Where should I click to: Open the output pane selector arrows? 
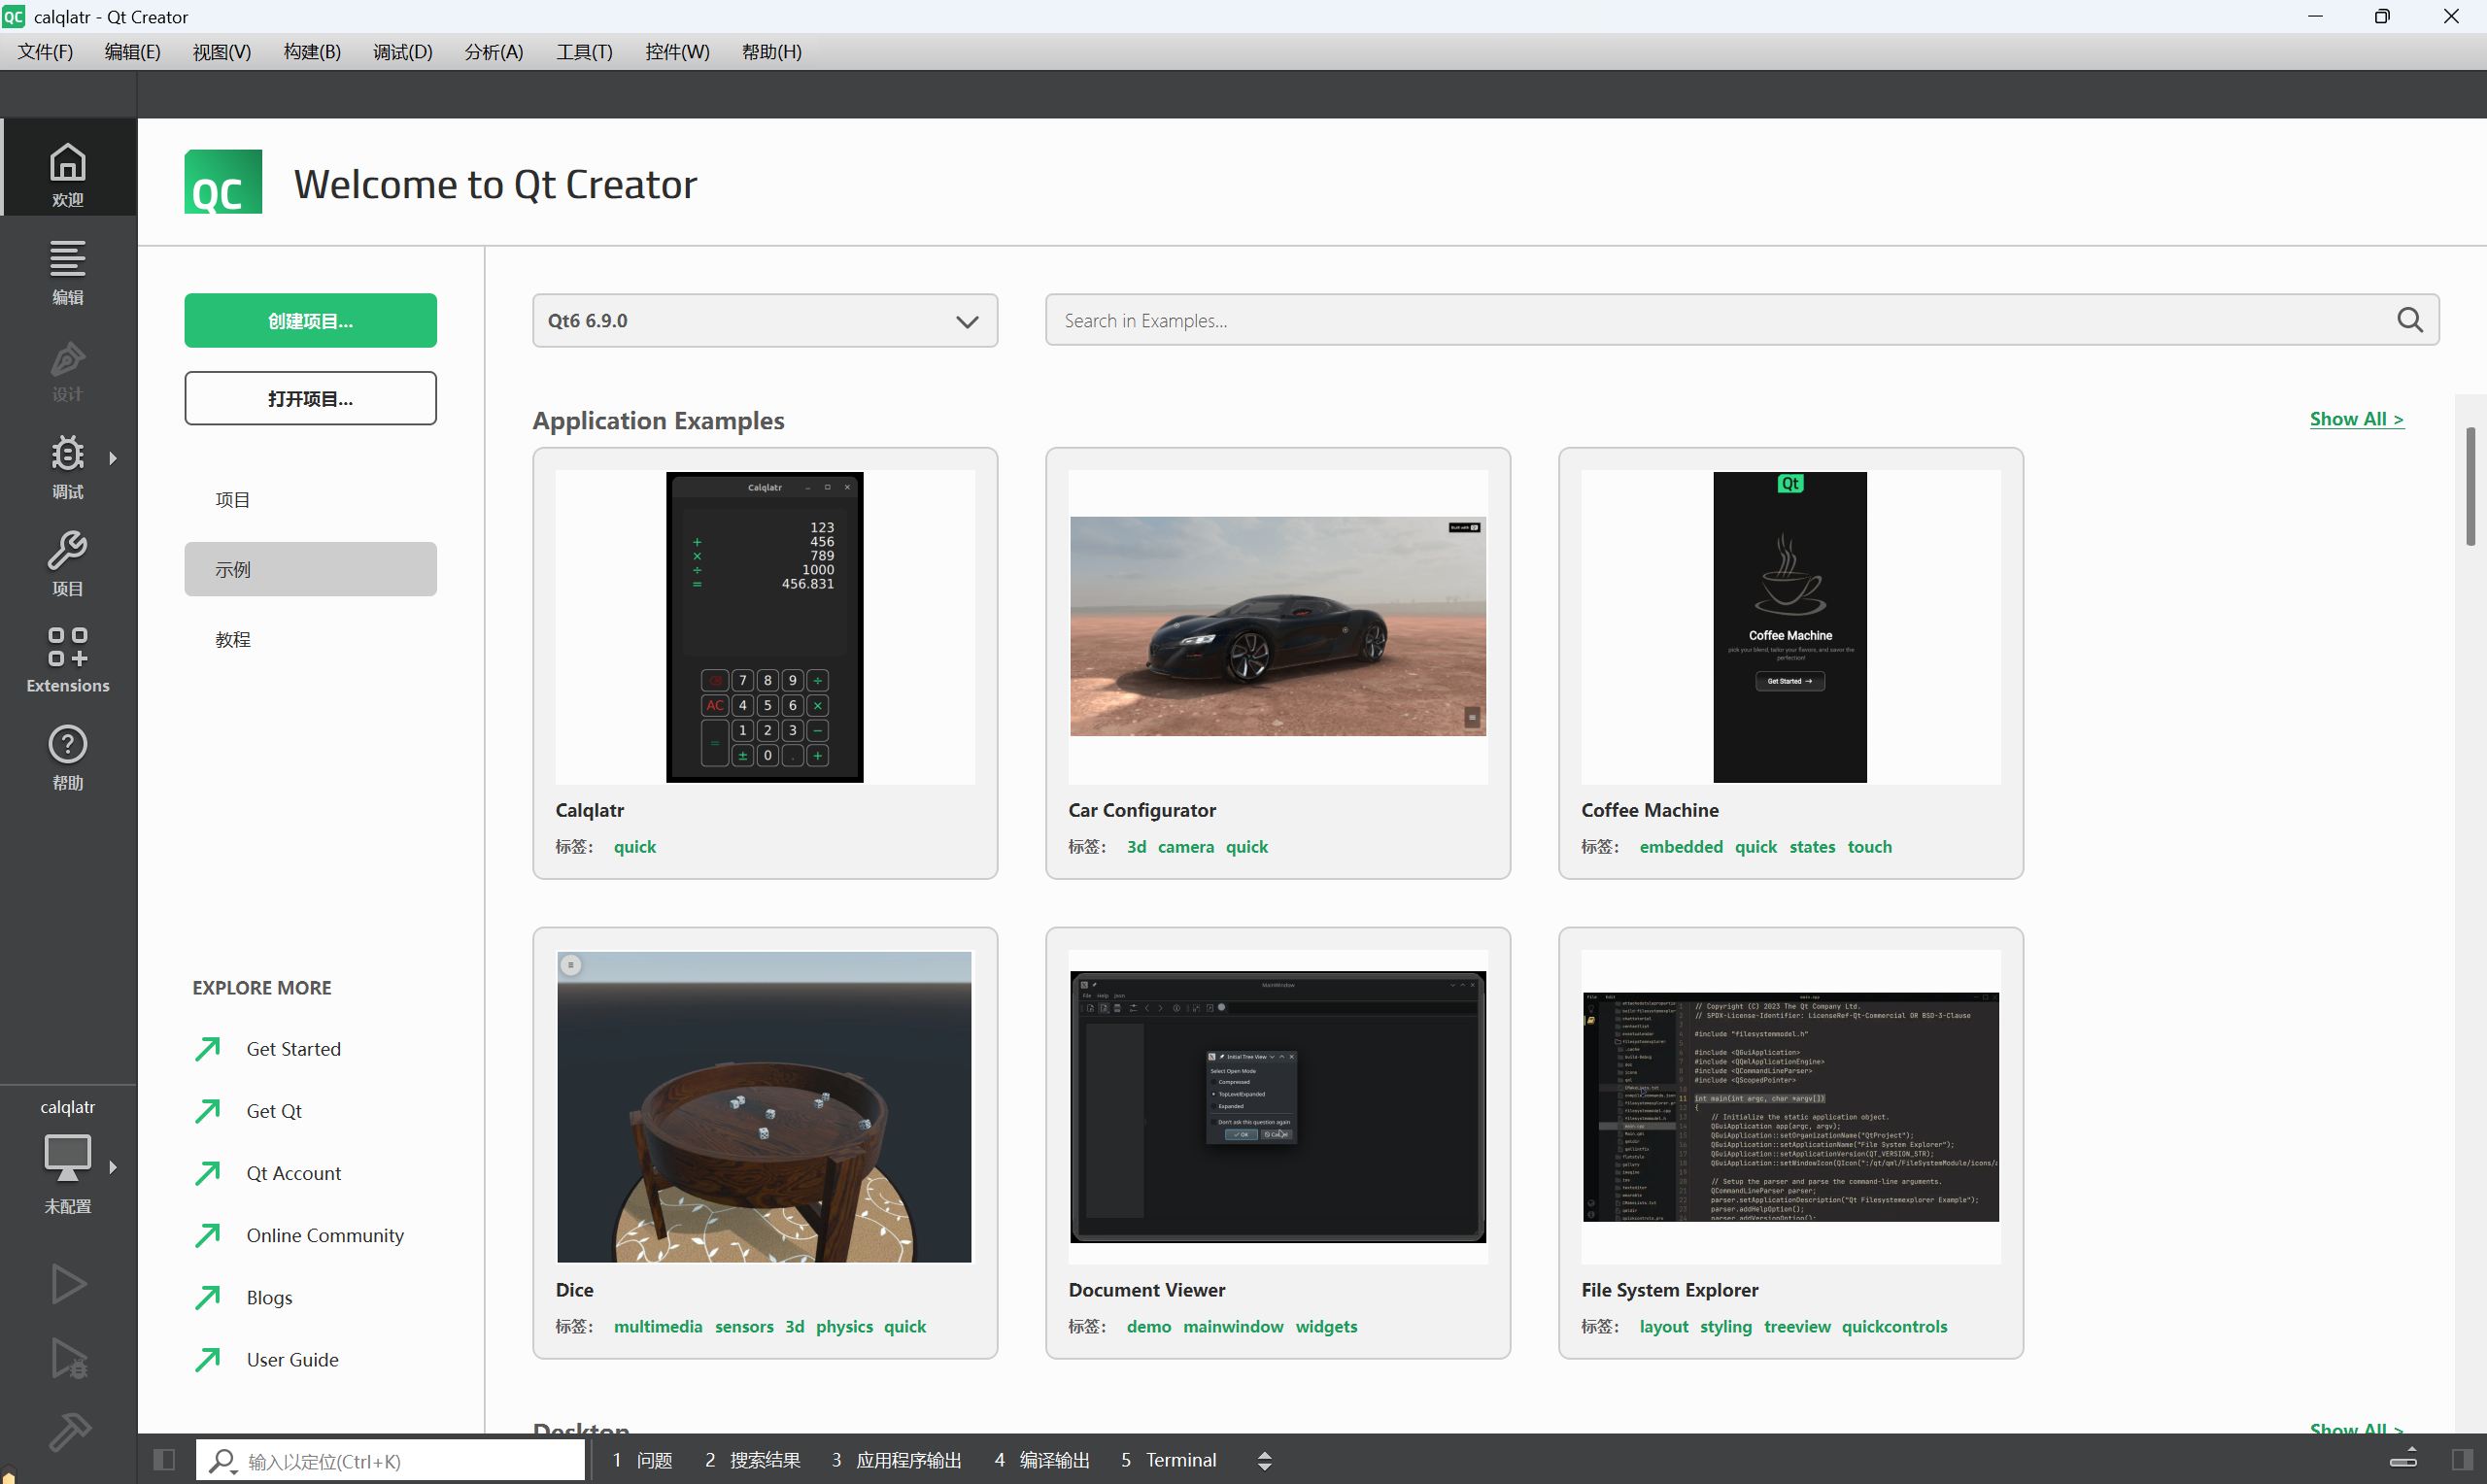pos(1265,1460)
